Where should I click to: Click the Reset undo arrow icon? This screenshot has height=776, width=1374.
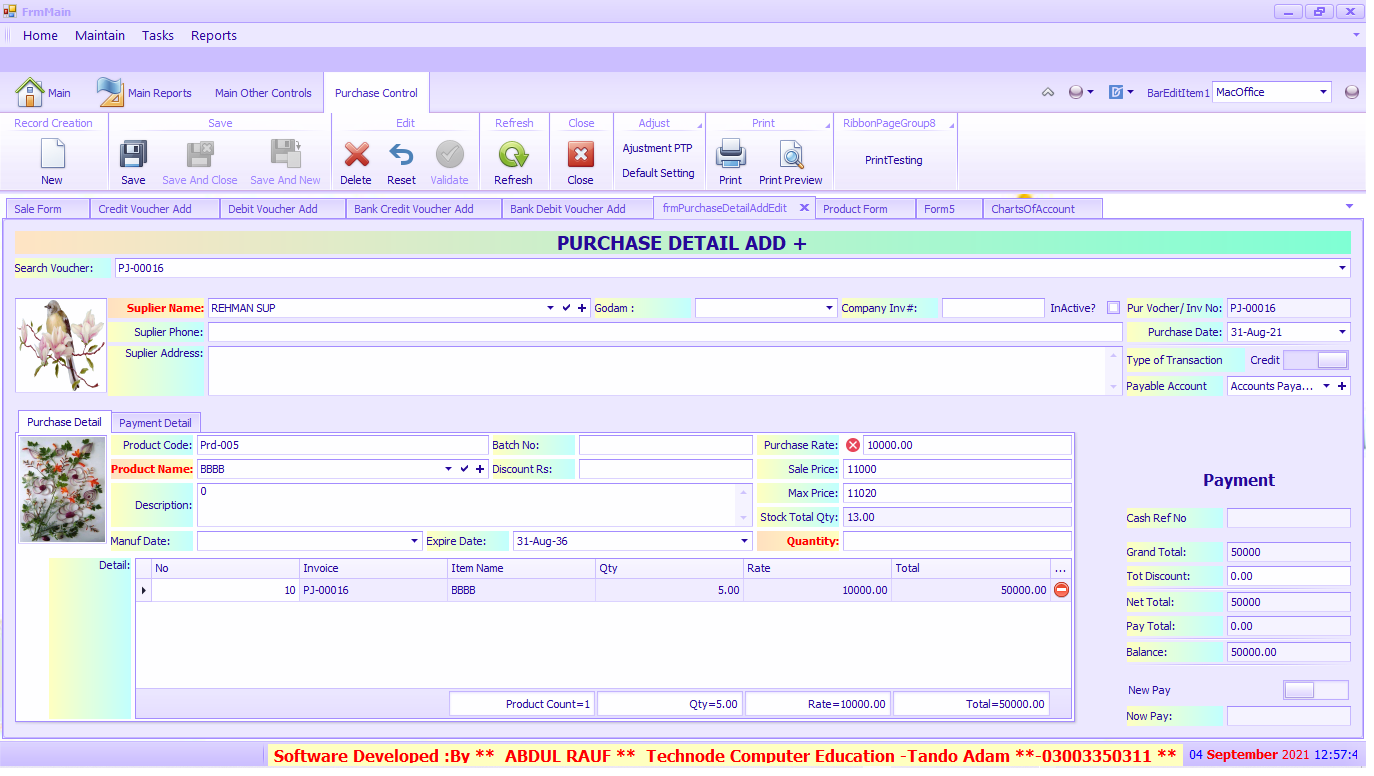point(401,154)
